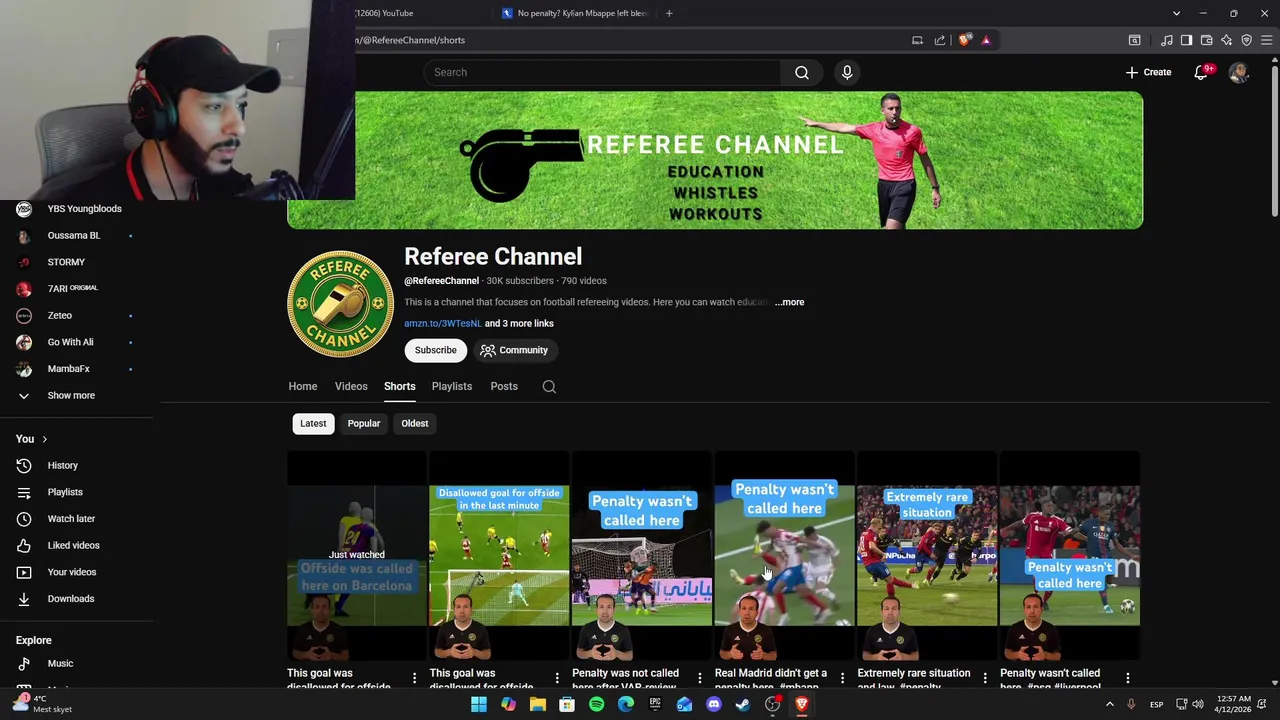The image size is (1280, 720).
Task: Open the options menu for 'Extremely rare situation' short
Action: click(x=985, y=679)
